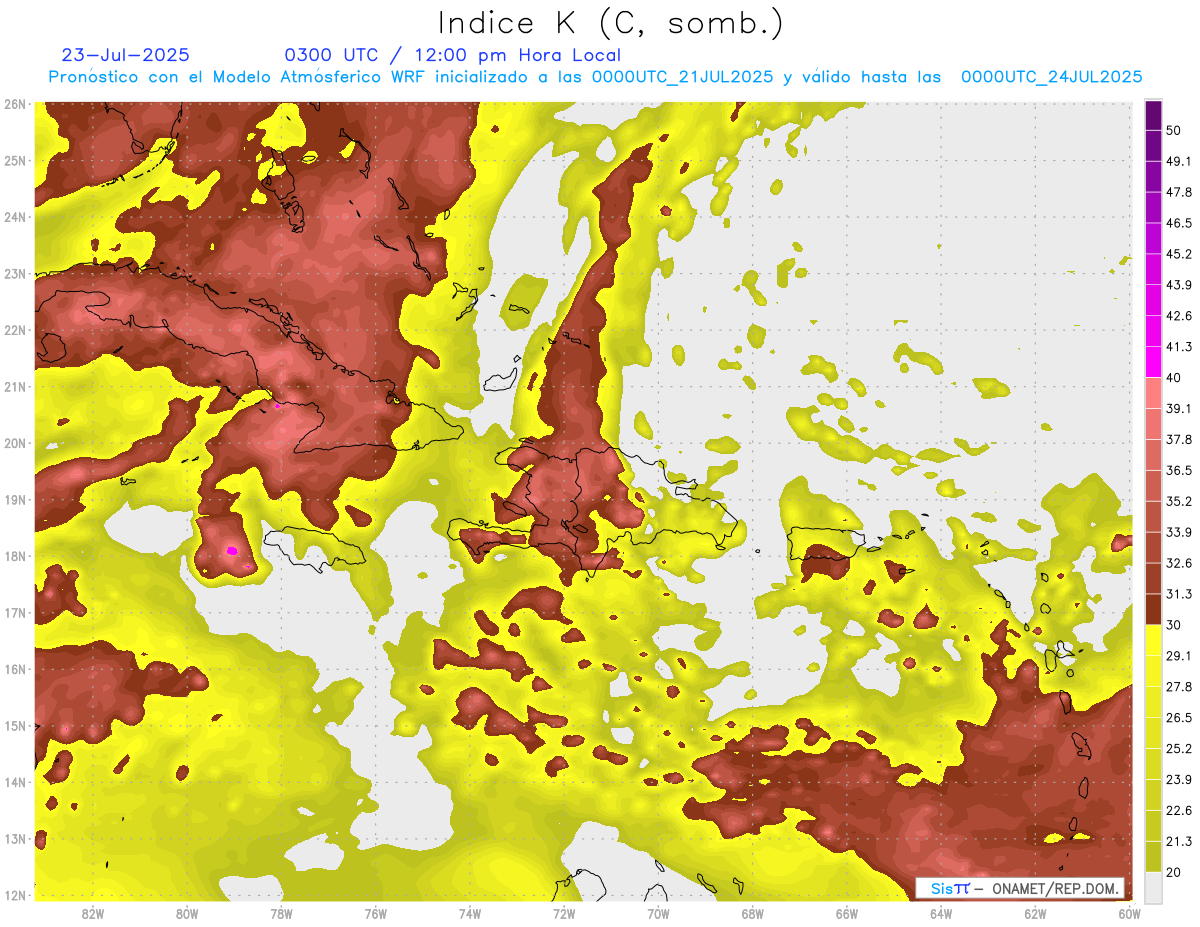The image size is (1200, 927).
Task: Click the longitude axis label '76W'
Action: tap(375, 913)
